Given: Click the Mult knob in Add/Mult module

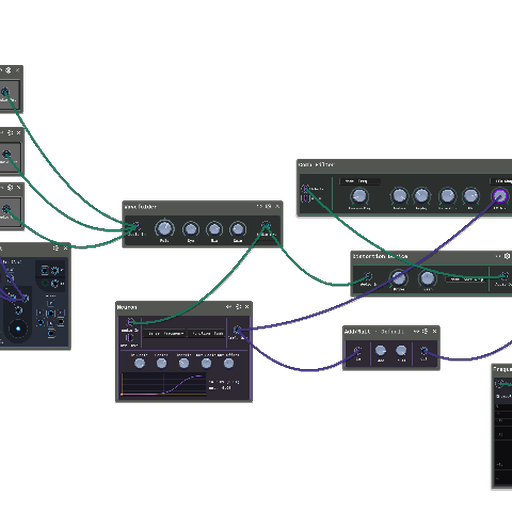Looking at the screenshot, I should [401, 351].
